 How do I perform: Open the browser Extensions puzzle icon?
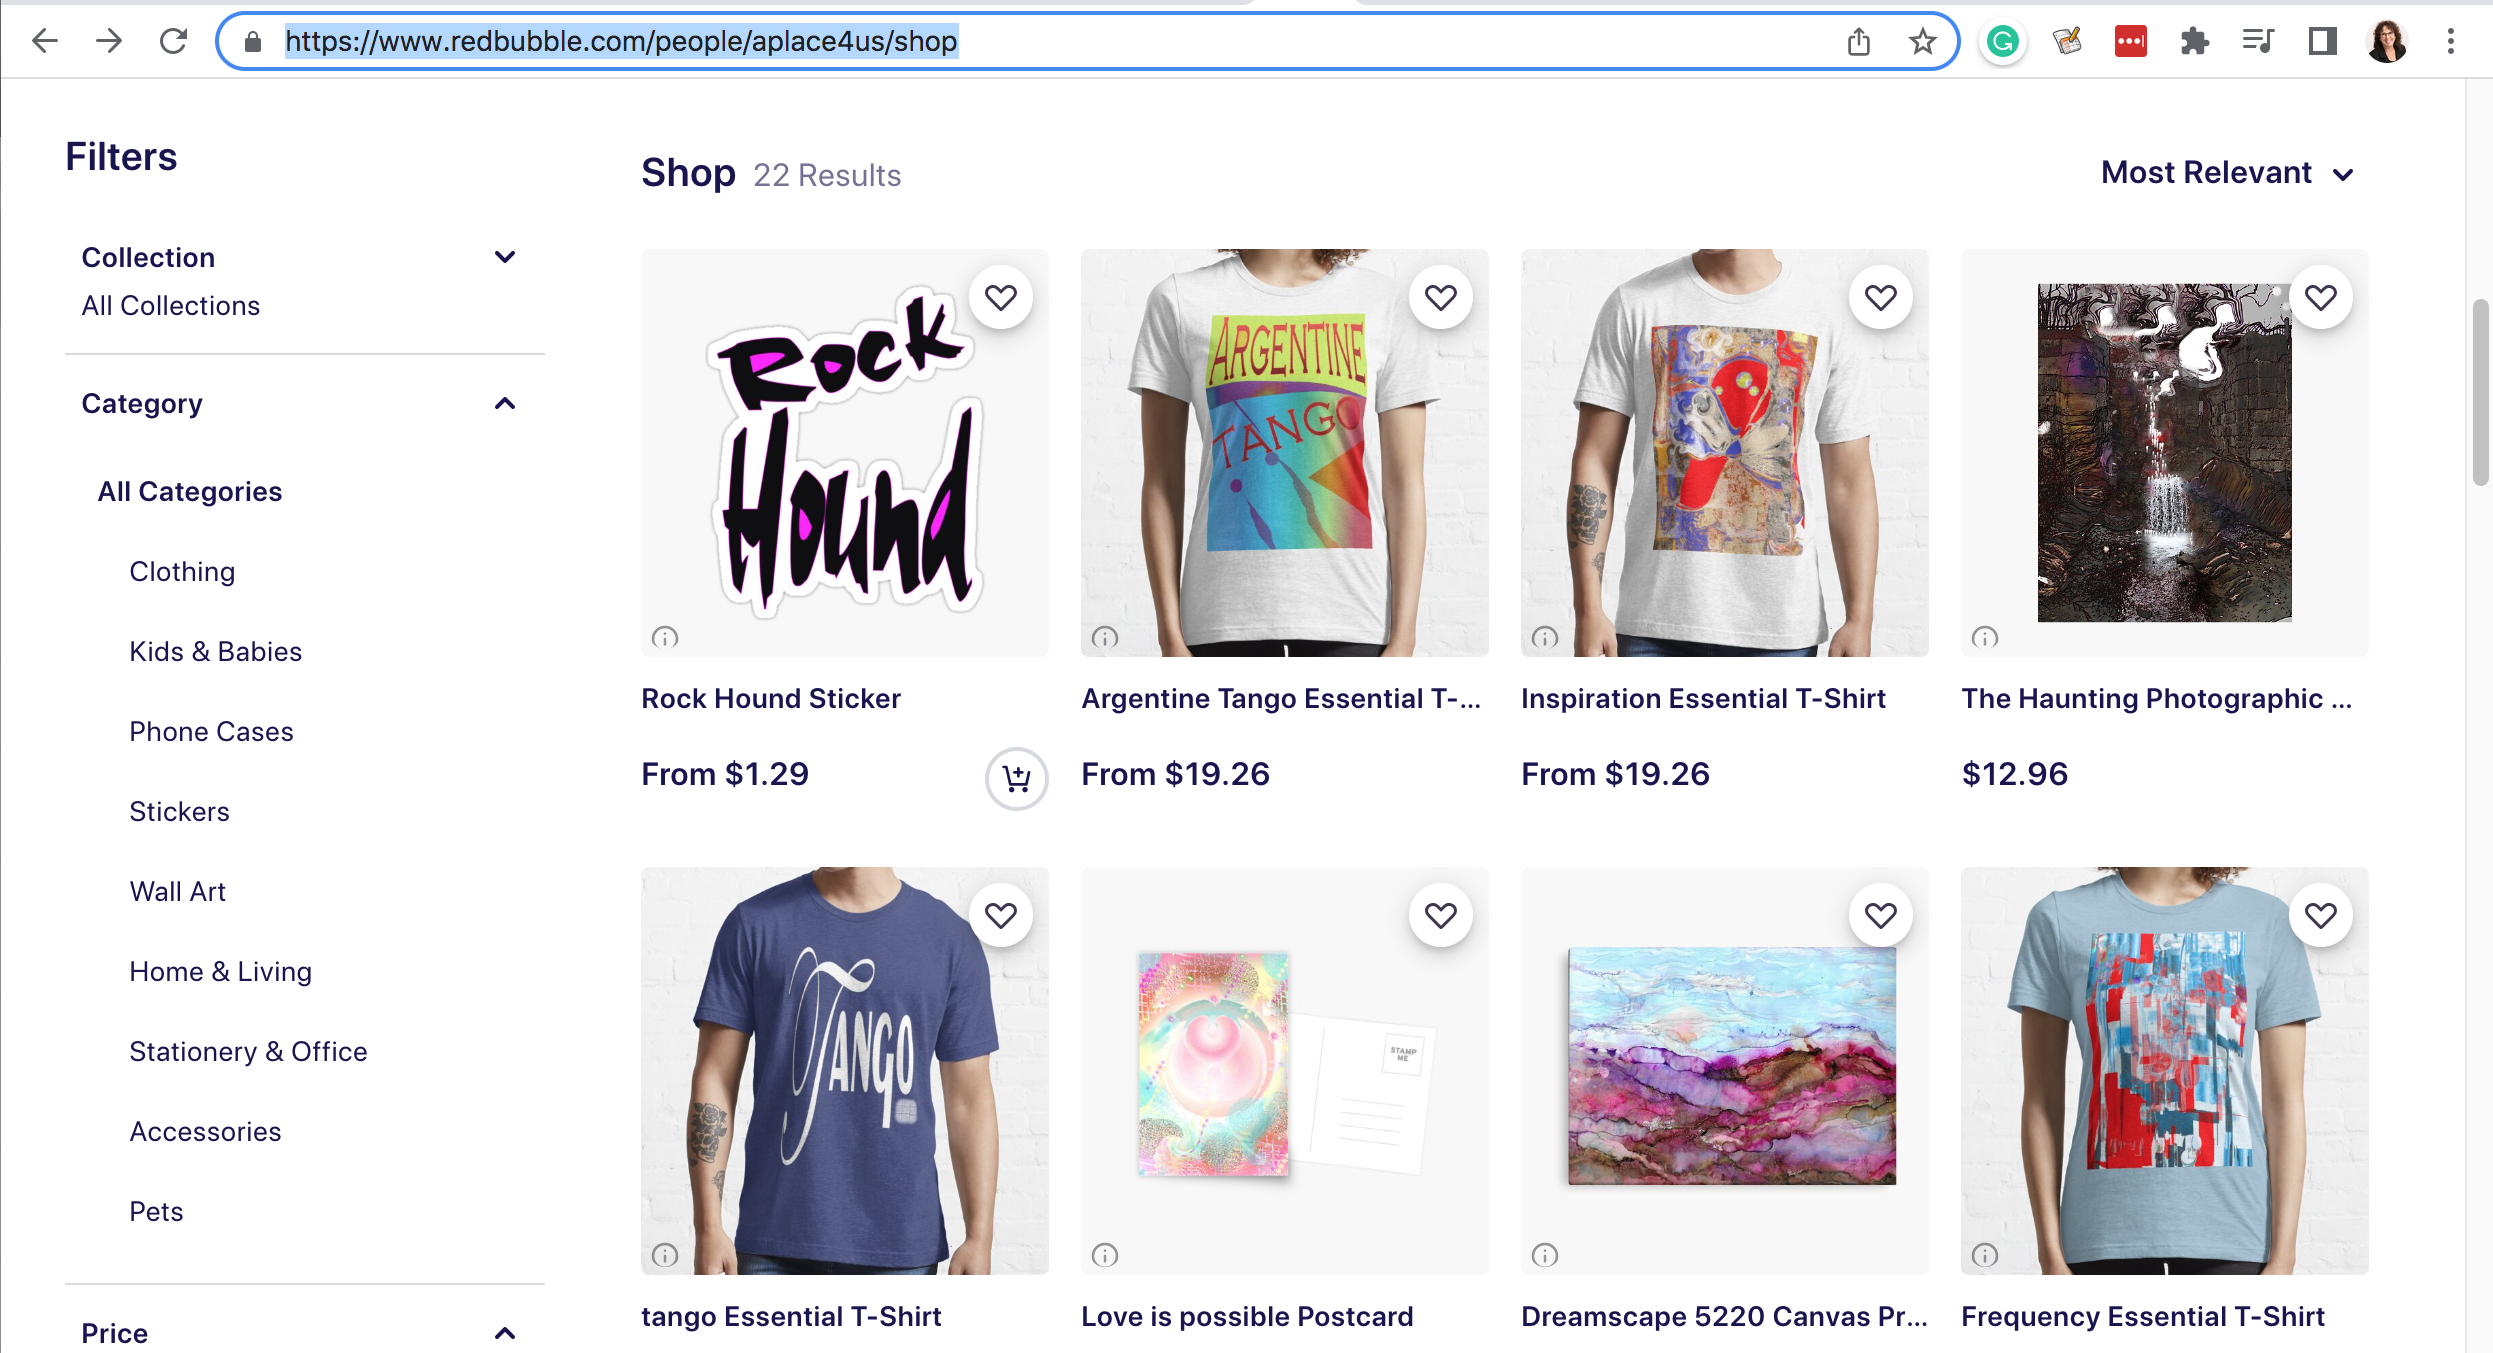pyautogui.click(x=2194, y=42)
